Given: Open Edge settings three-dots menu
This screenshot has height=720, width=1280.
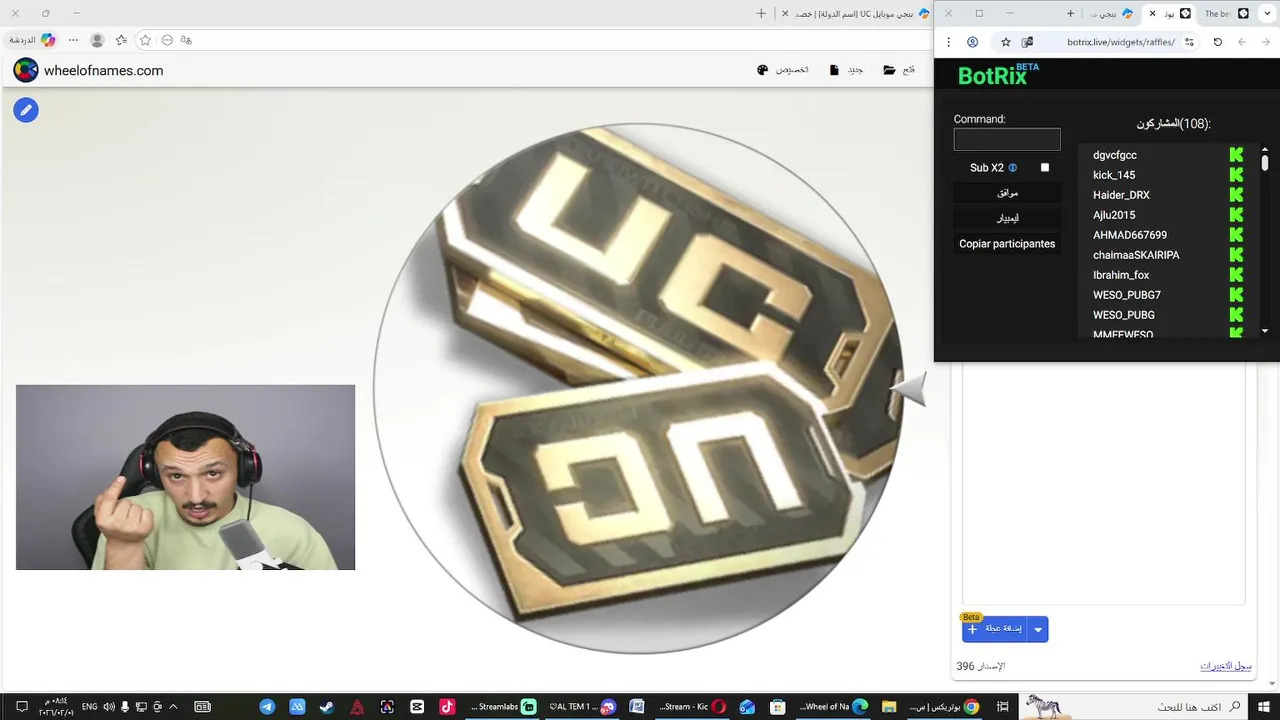Looking at the screenshot, I should 73,40.
